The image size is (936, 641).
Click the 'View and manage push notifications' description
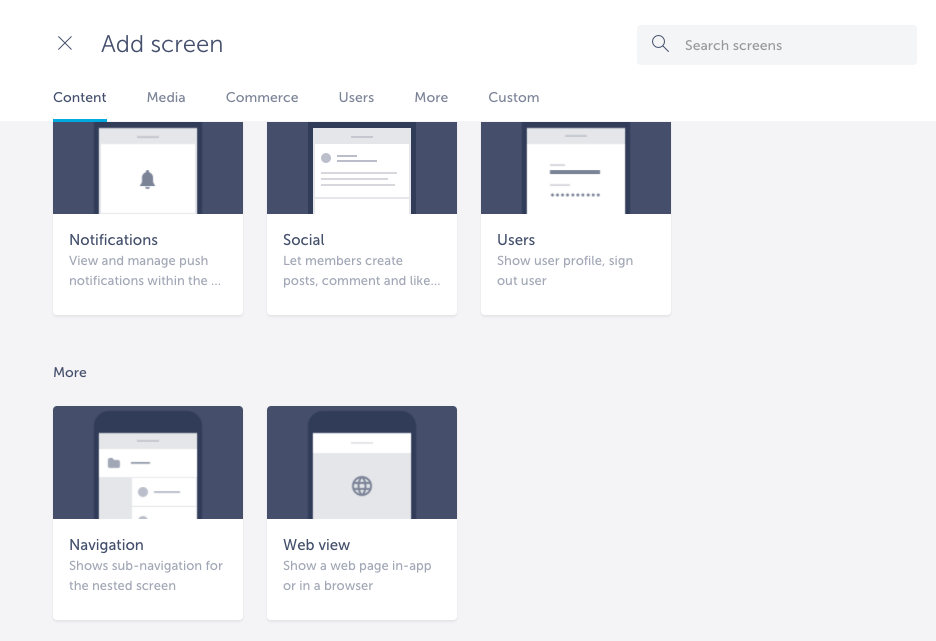145,270
